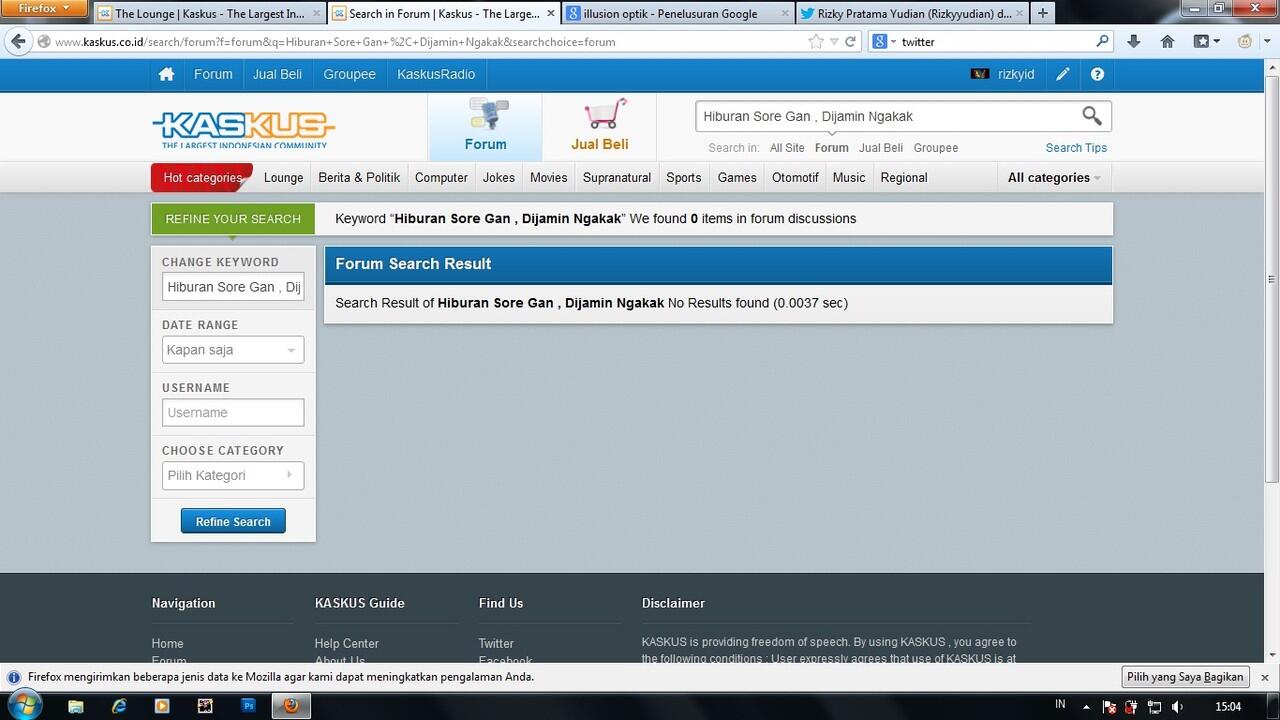Viewport: 1280px width, 720px height.
Task: Expand the Date Range 'Kapan saja' dropdown
Action: 233,350
